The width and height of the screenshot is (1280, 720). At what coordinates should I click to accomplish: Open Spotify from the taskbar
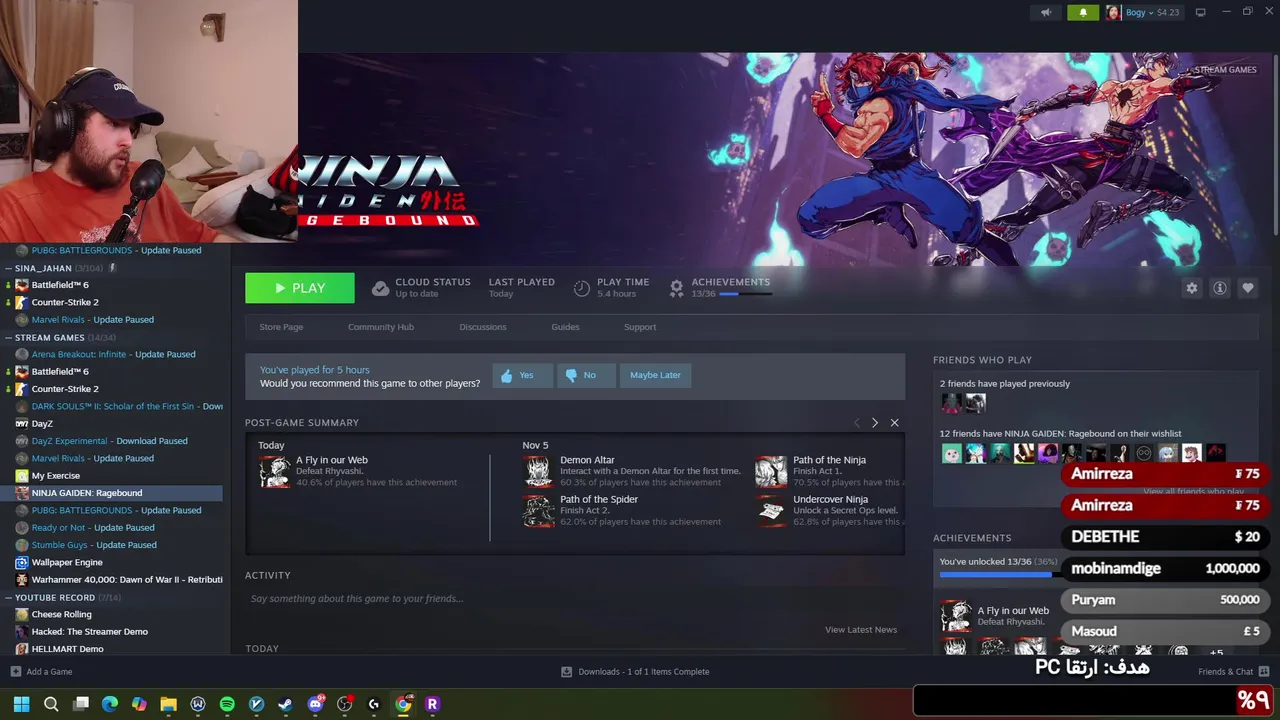(227, 704)
